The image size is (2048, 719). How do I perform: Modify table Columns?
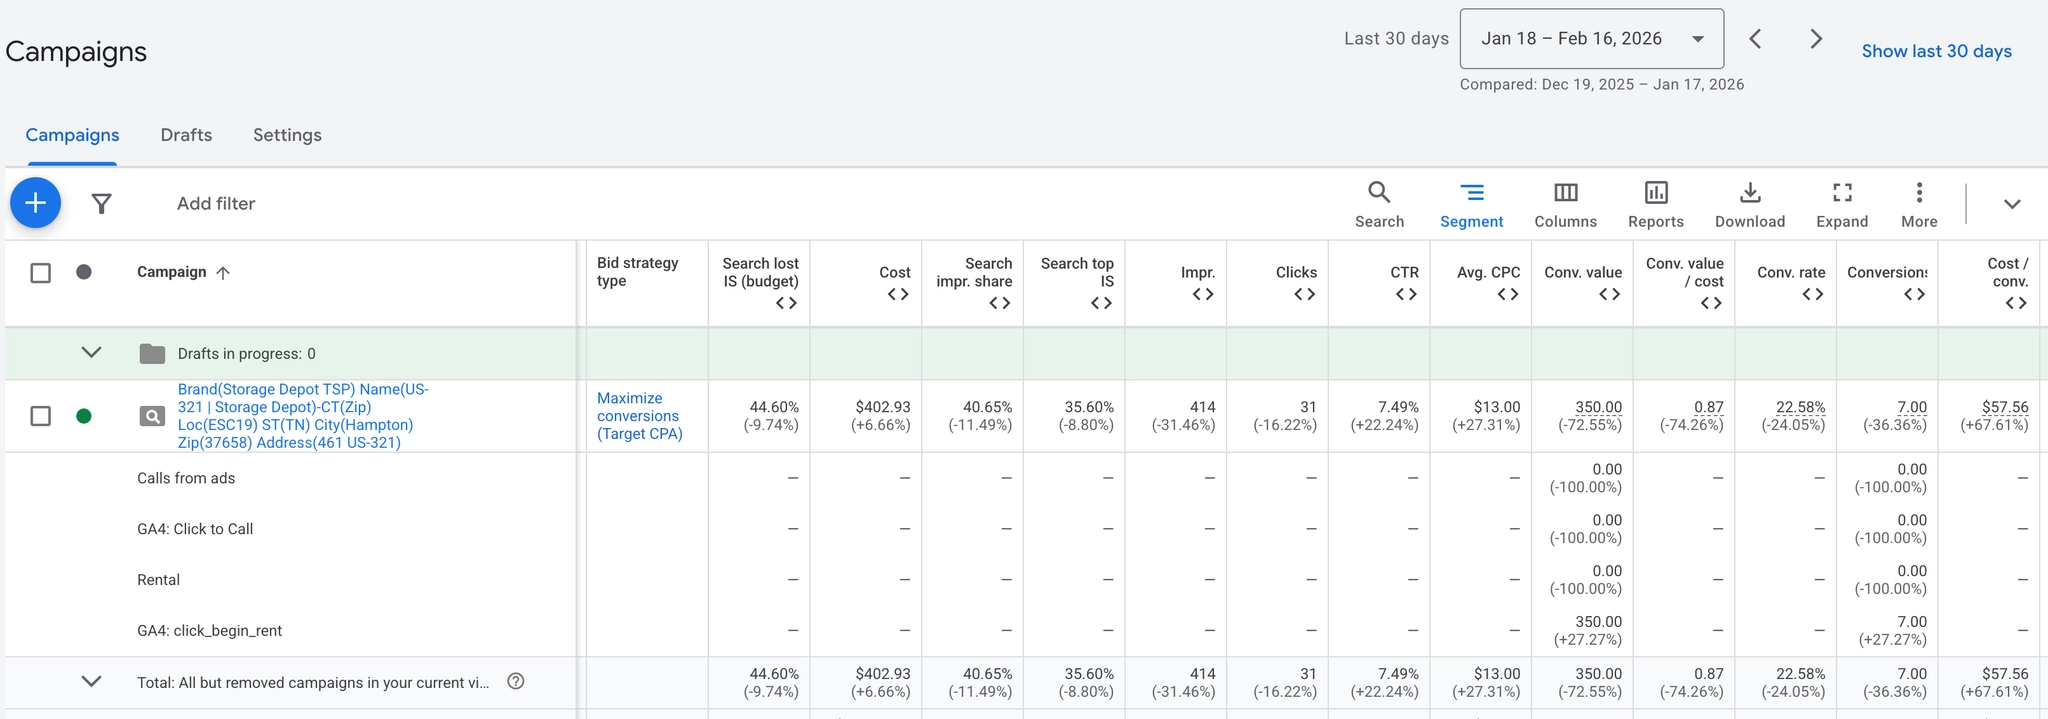pyautogui.click(x=1565, y=204)
